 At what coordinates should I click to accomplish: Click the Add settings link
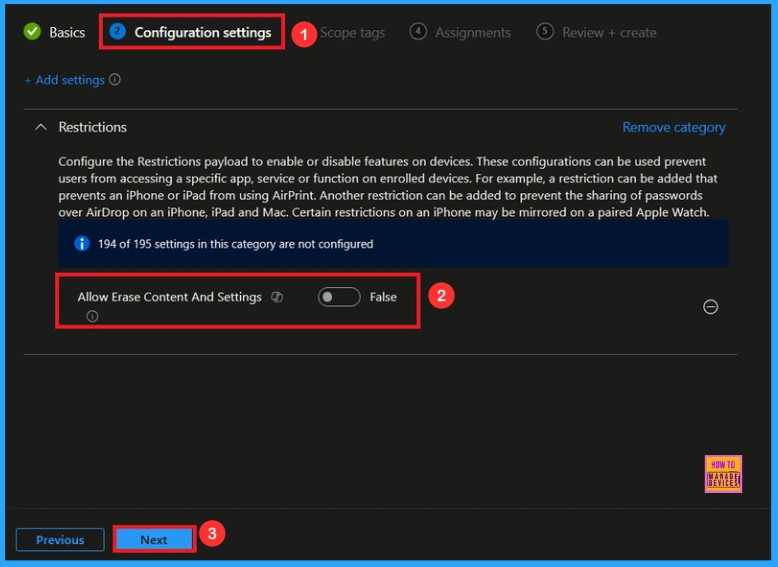pyautogui.click(x=65, y=80)
